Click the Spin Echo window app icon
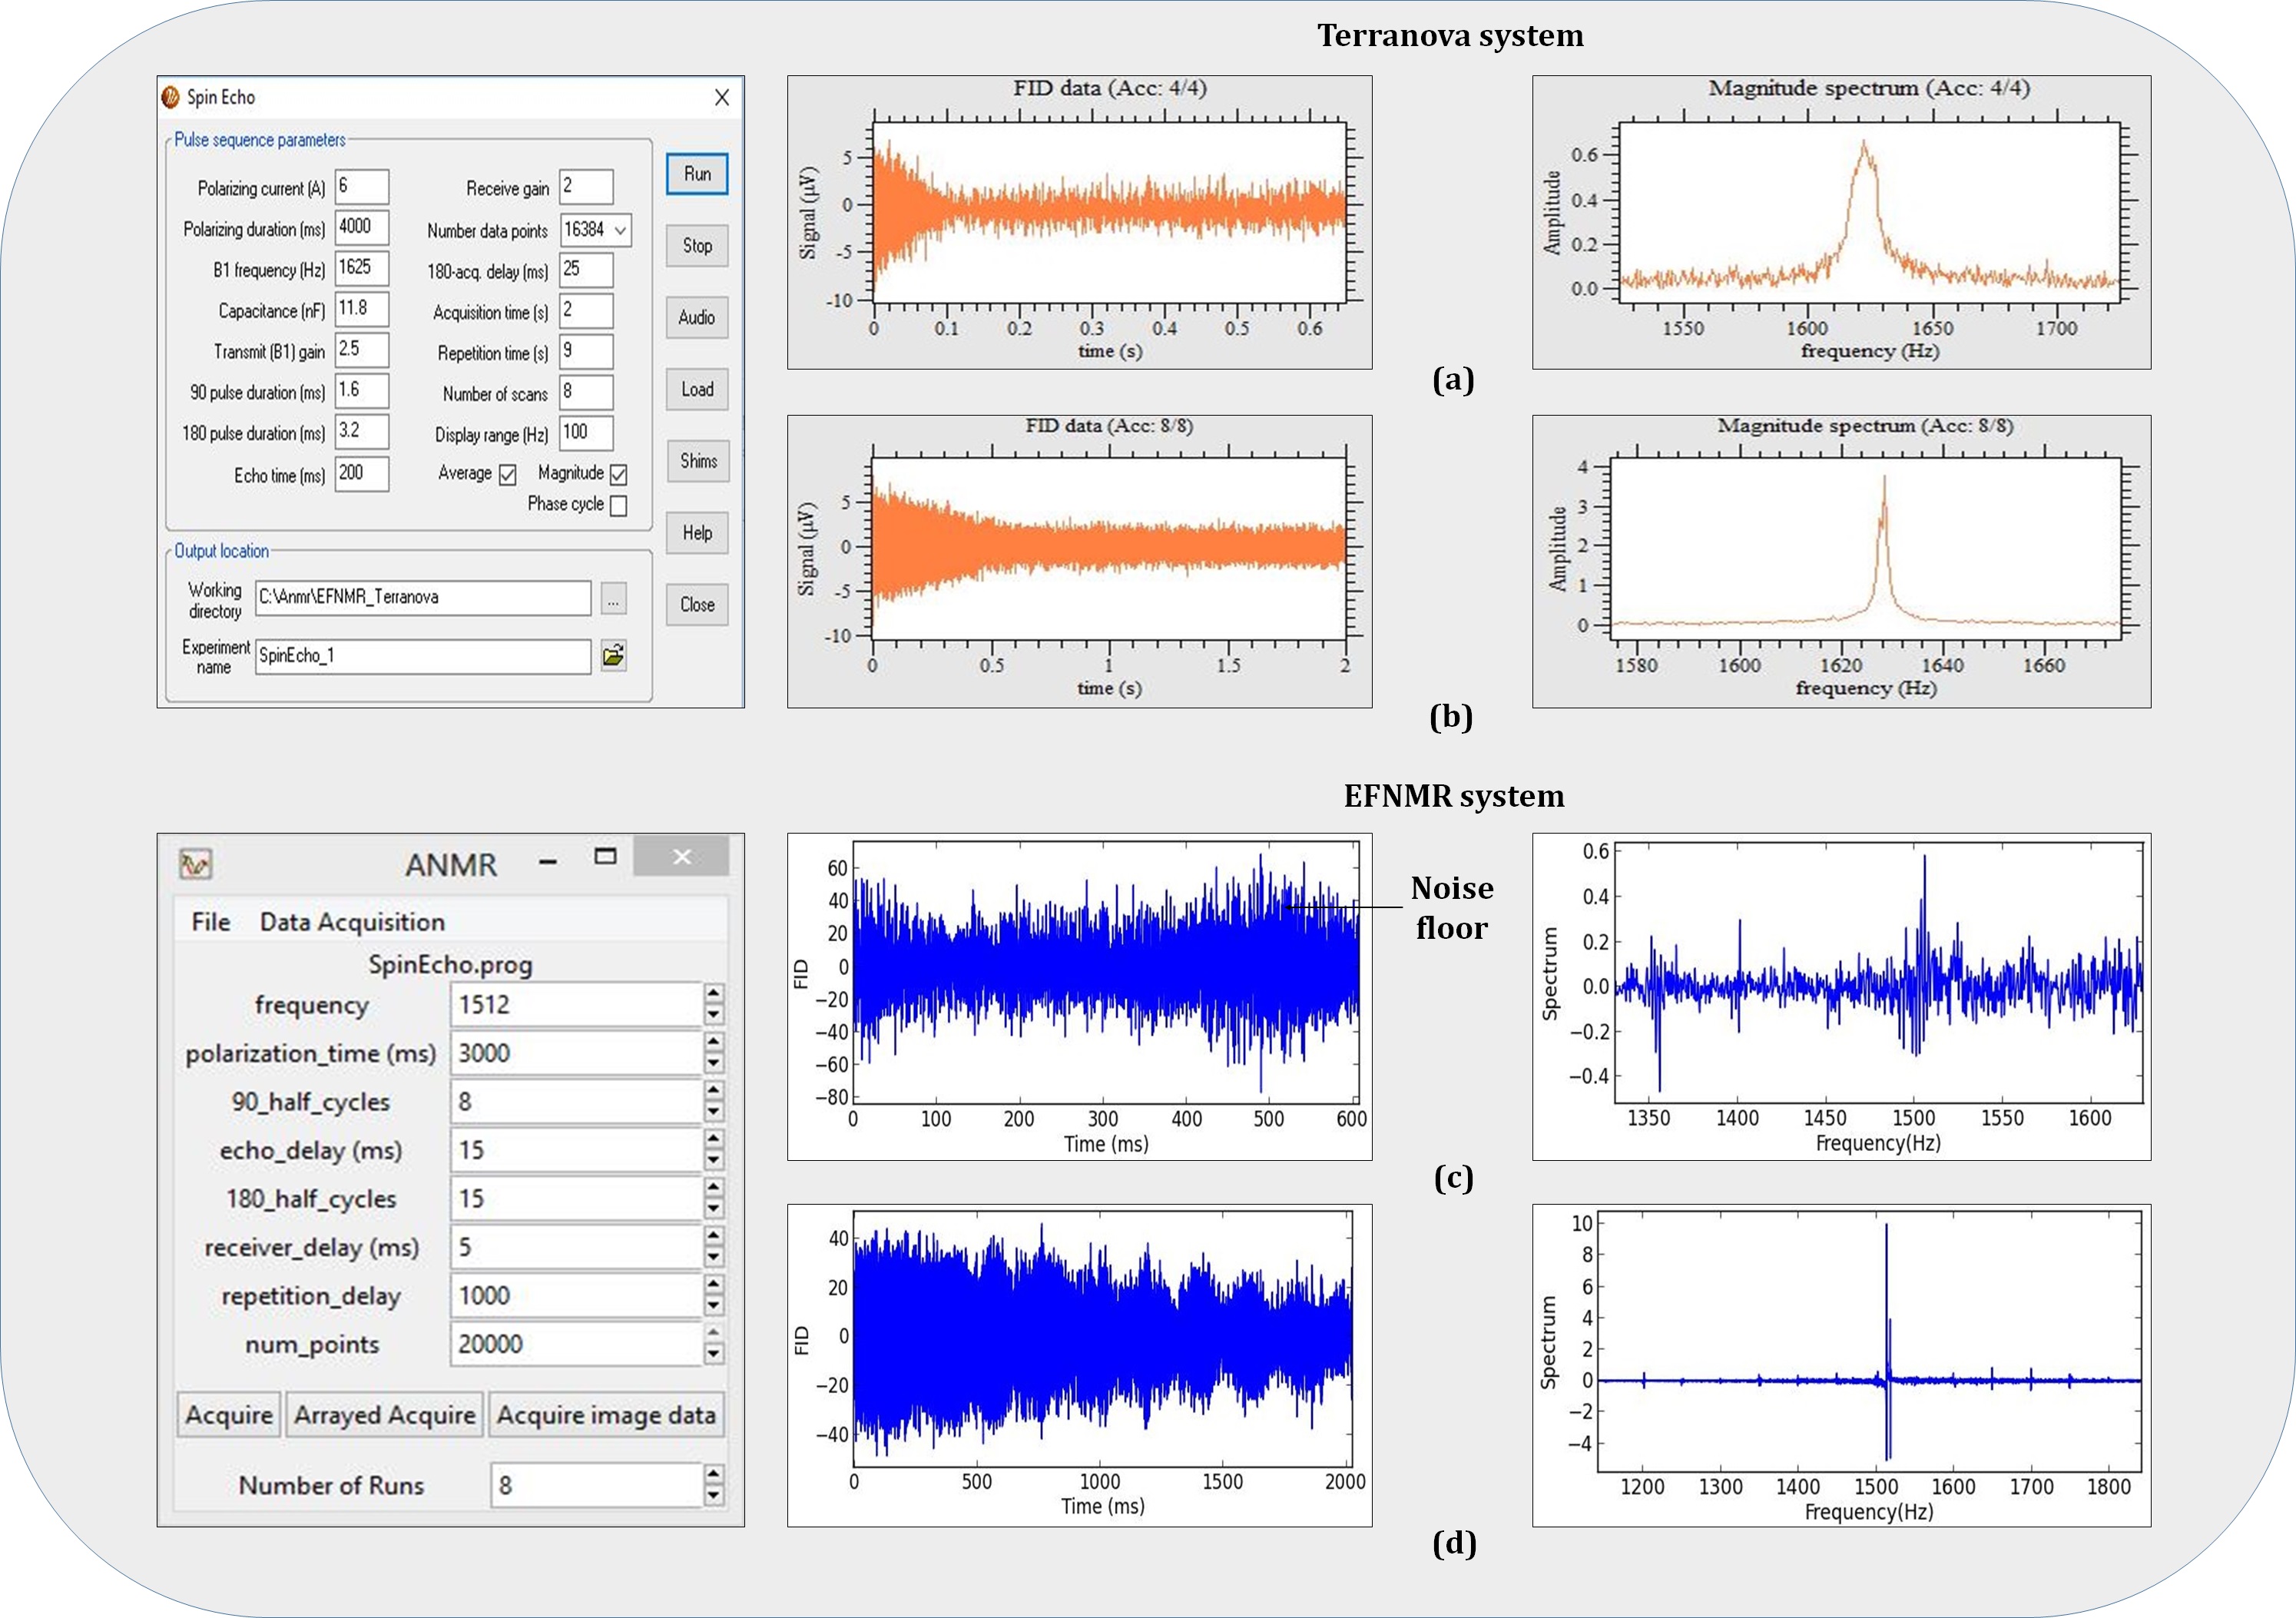 pyautogui.click(x=171, y=97)
